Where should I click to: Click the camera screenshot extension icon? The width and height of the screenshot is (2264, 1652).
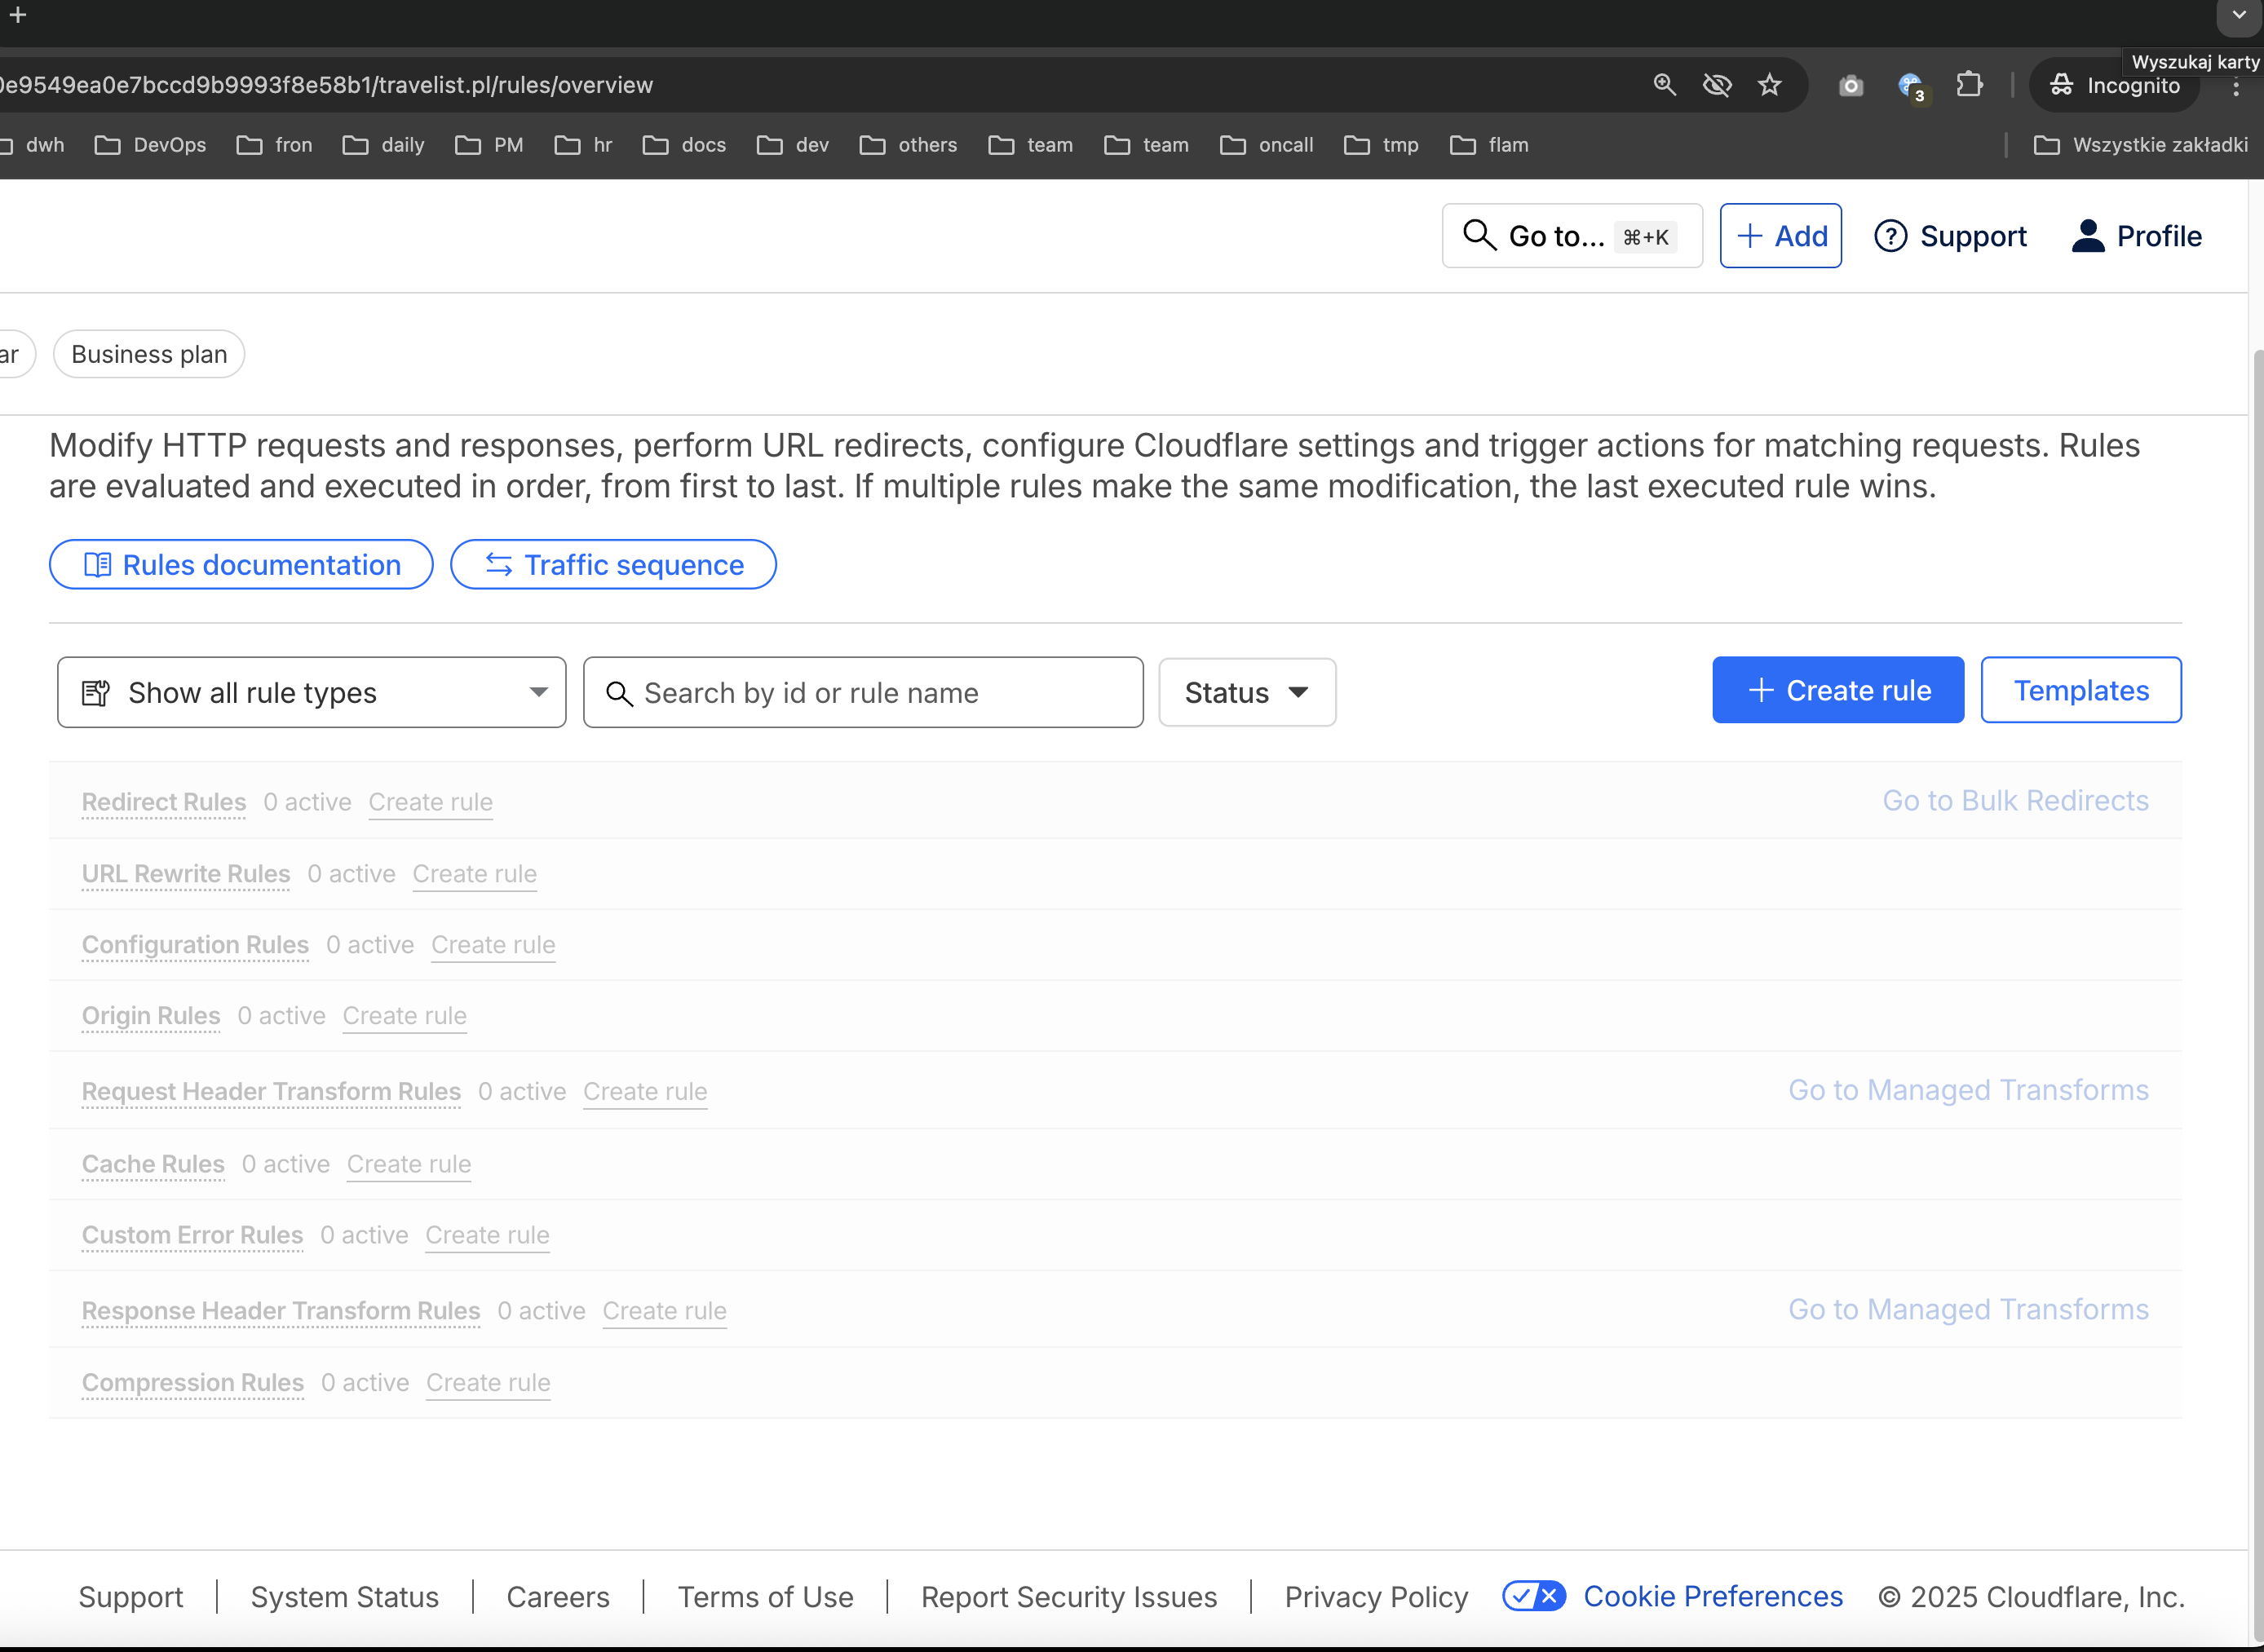coord(1851,86)
